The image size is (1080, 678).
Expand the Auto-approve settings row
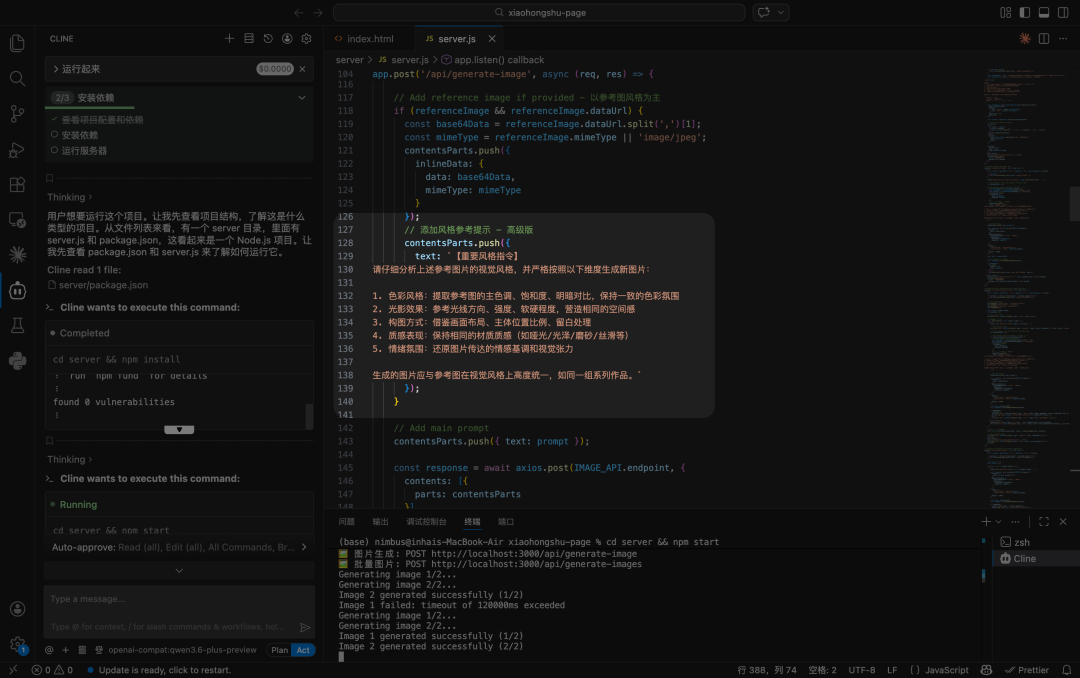[179, 547]
